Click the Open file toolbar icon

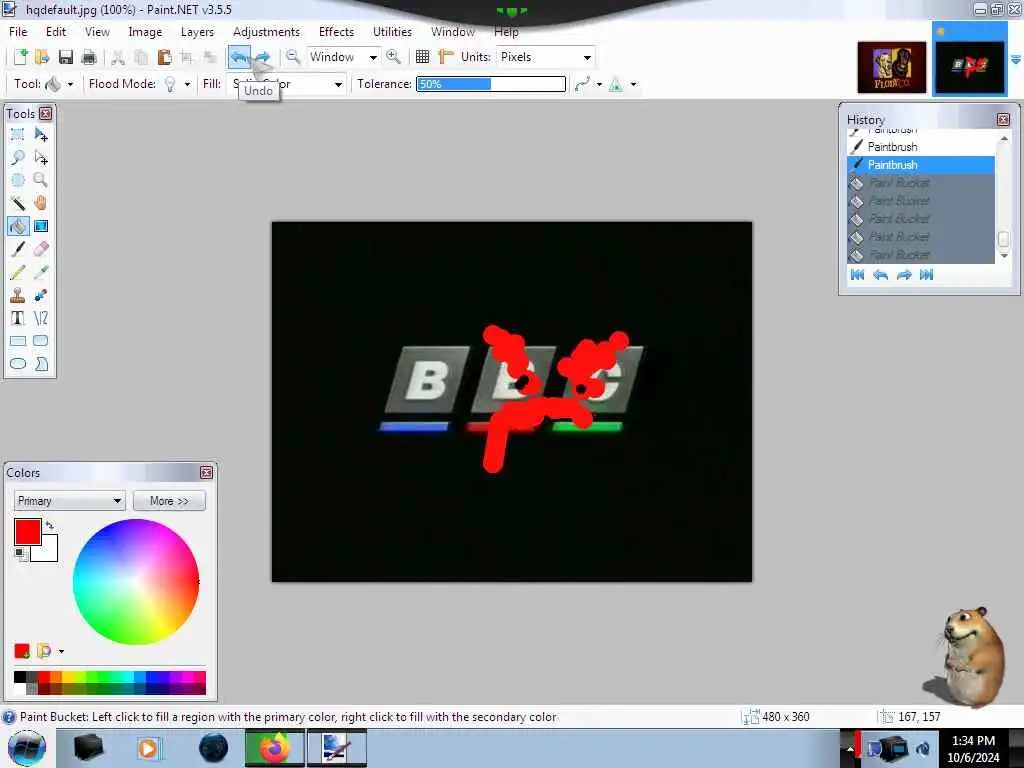pos(42,57)
